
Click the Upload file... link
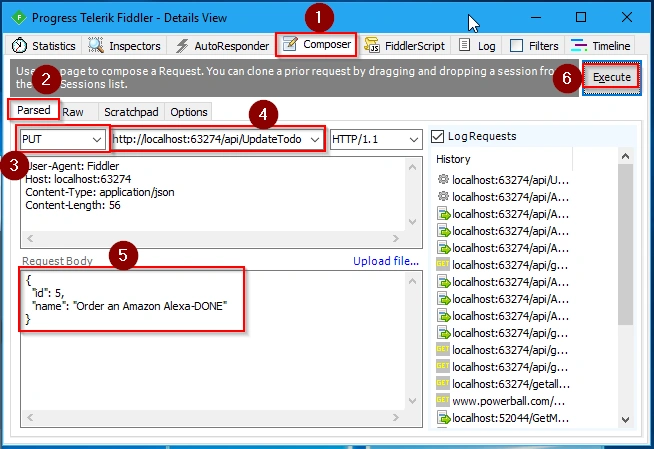click(x=386, y=261)
